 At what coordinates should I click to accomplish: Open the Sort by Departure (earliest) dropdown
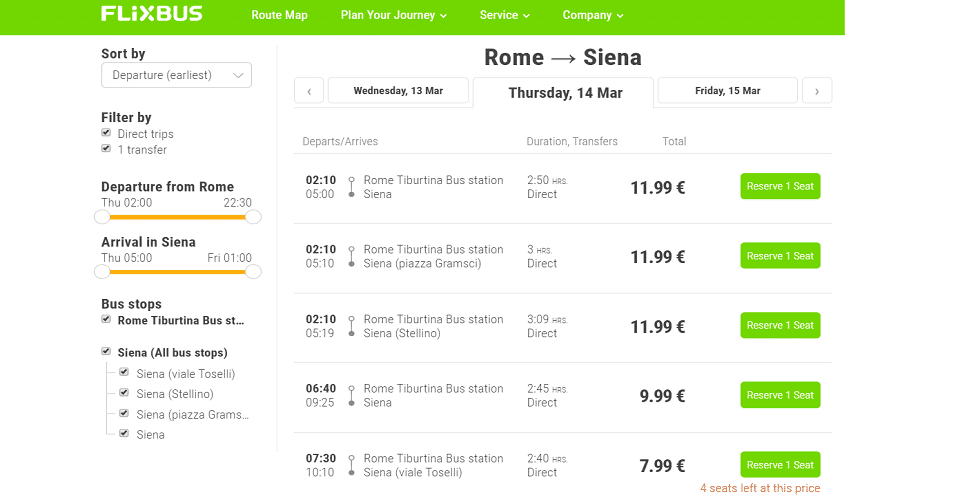(176, 75)
